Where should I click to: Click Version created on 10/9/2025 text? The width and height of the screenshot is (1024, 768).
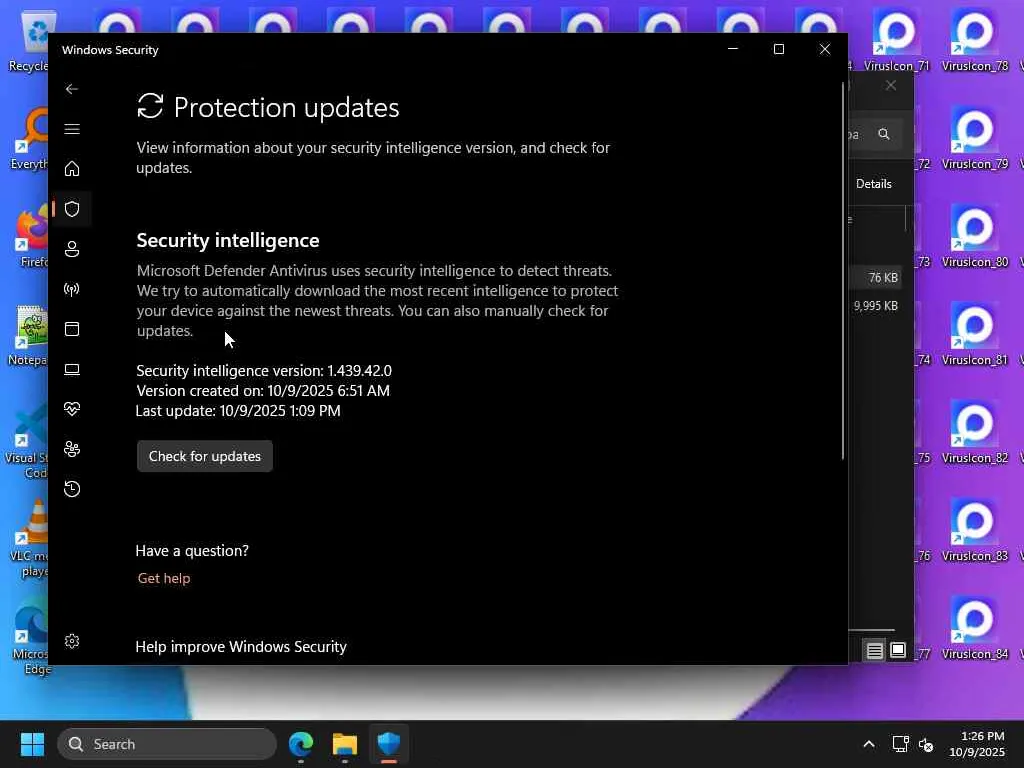pos(263,391)
